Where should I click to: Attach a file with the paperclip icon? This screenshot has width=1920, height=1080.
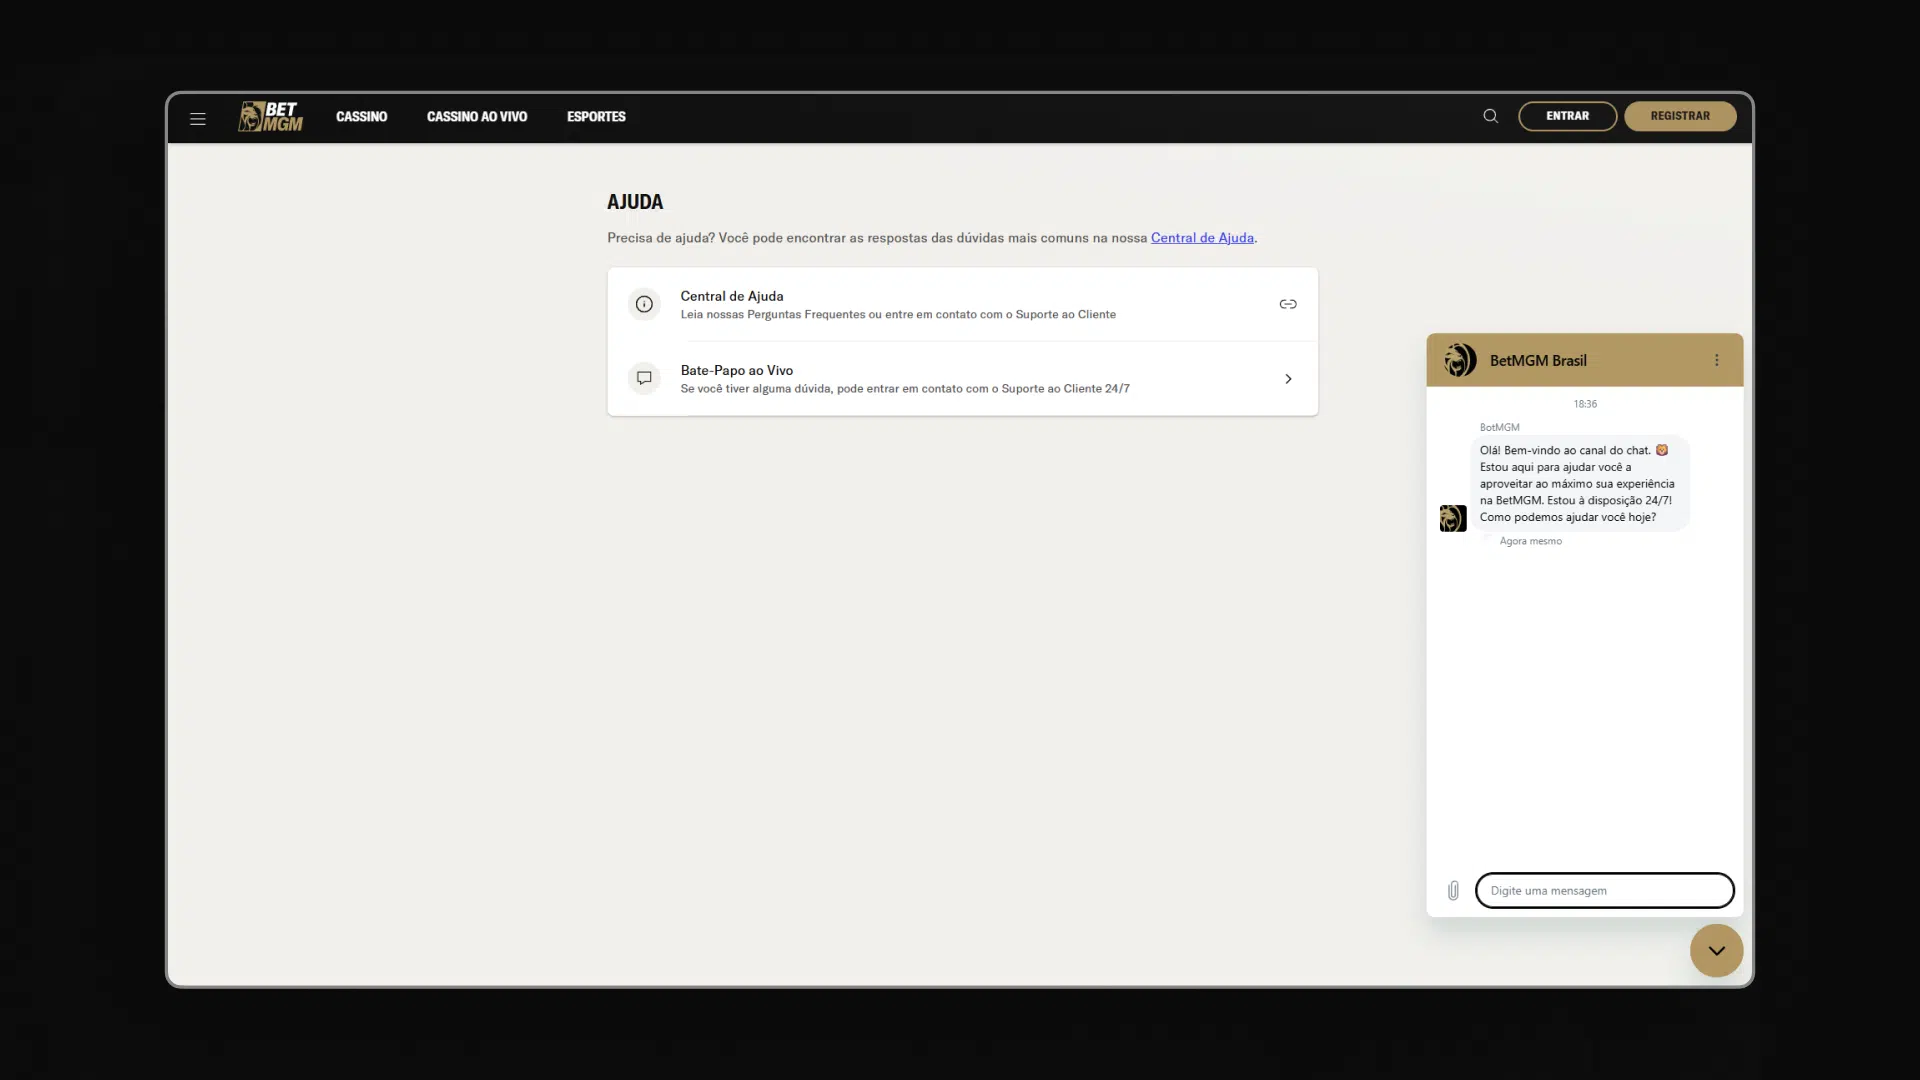pyautogui.click(x=1453, y=890)
